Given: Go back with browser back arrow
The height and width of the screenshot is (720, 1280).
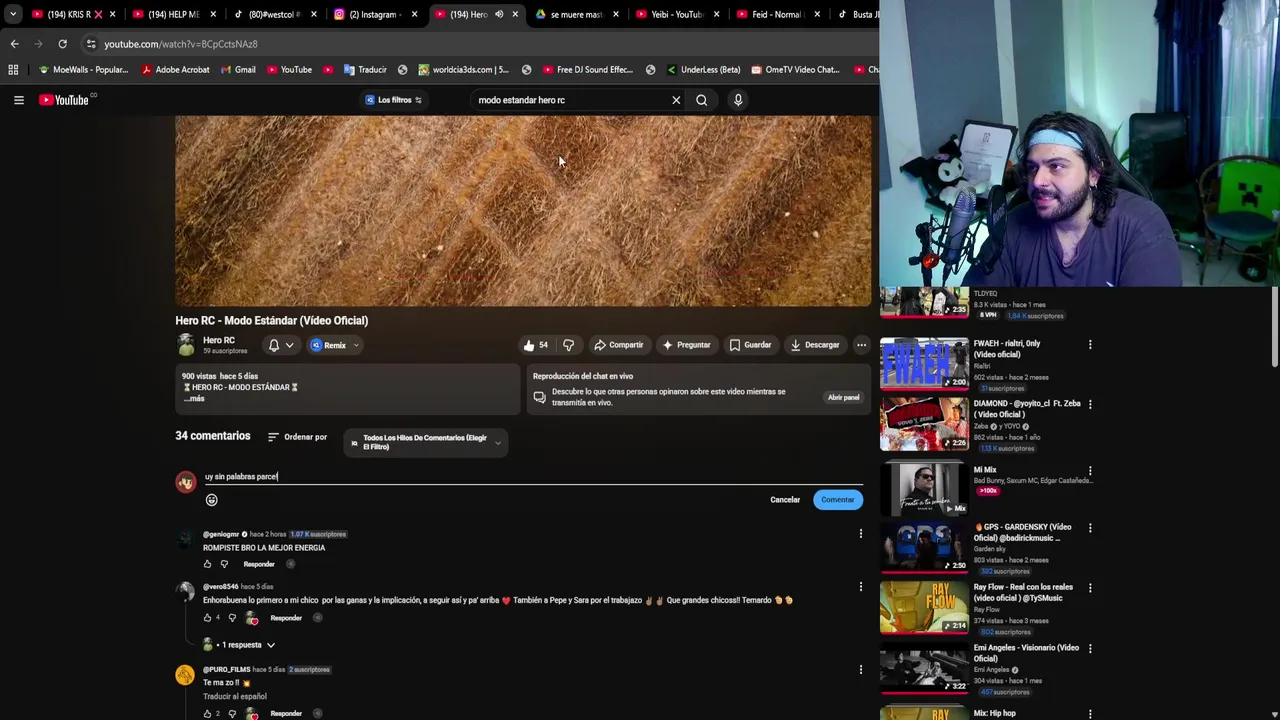Looking at the screenshot, I should [14, 44].
